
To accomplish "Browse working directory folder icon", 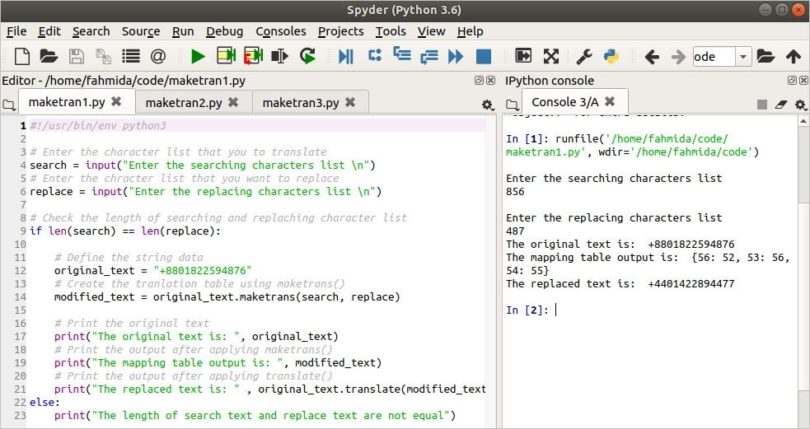I will pos(766,56).
